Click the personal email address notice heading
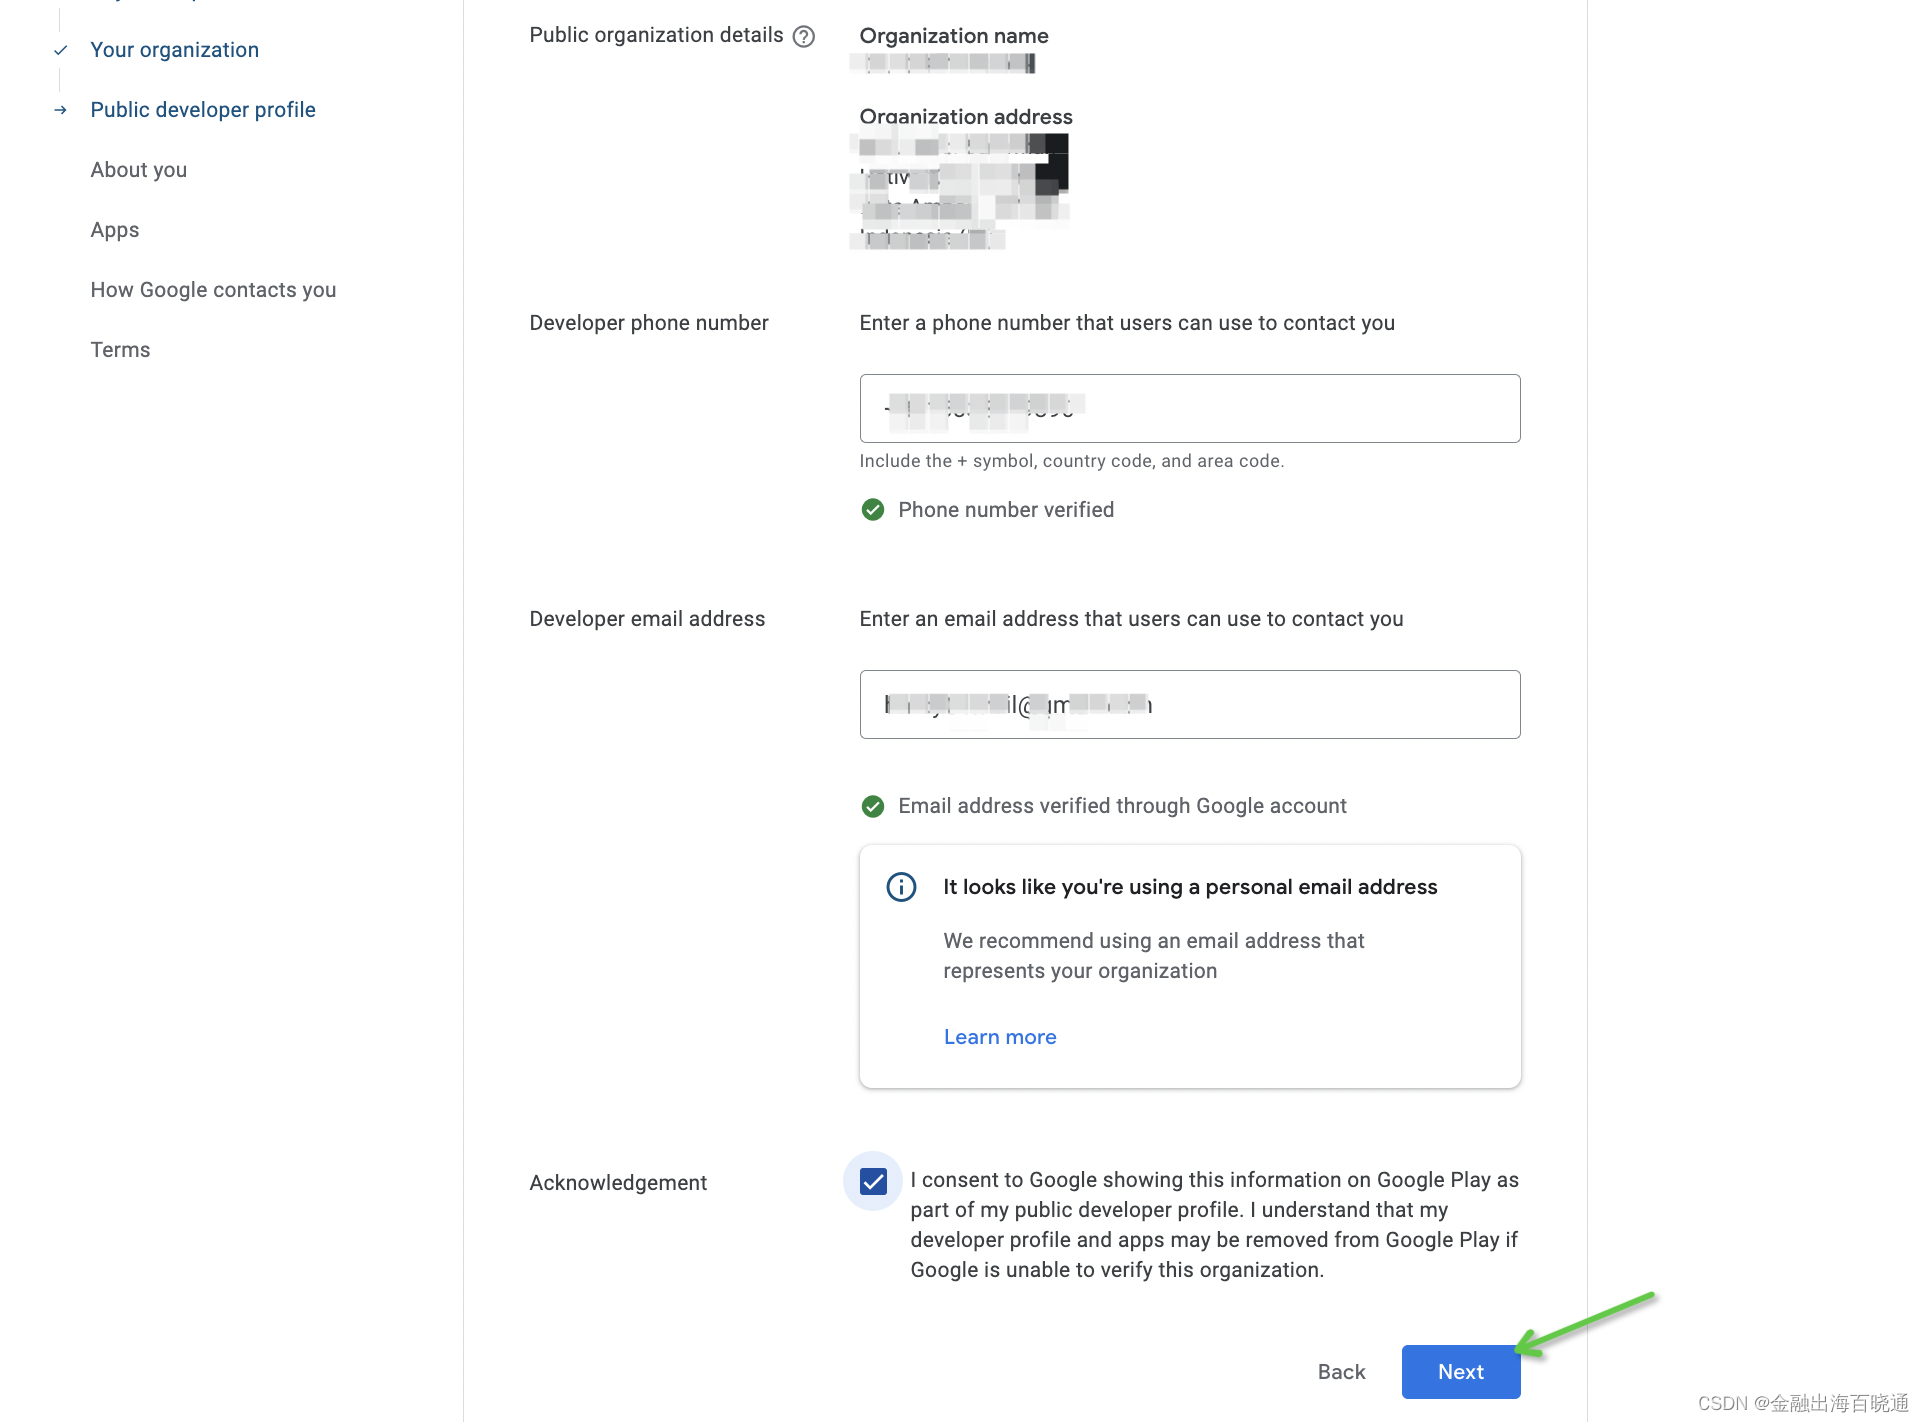Viewport: 1924px width, 1422px height. pyautogui.click(x=1189, y=887)
